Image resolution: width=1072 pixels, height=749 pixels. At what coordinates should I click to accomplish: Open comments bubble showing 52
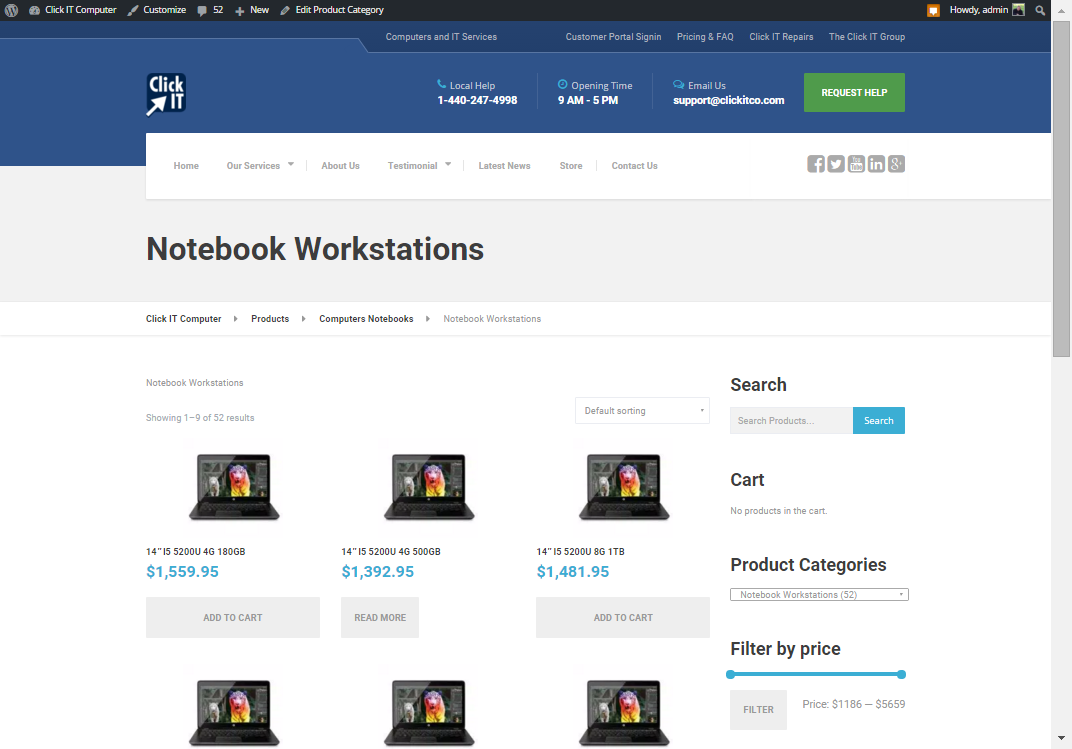click(210, 10)
